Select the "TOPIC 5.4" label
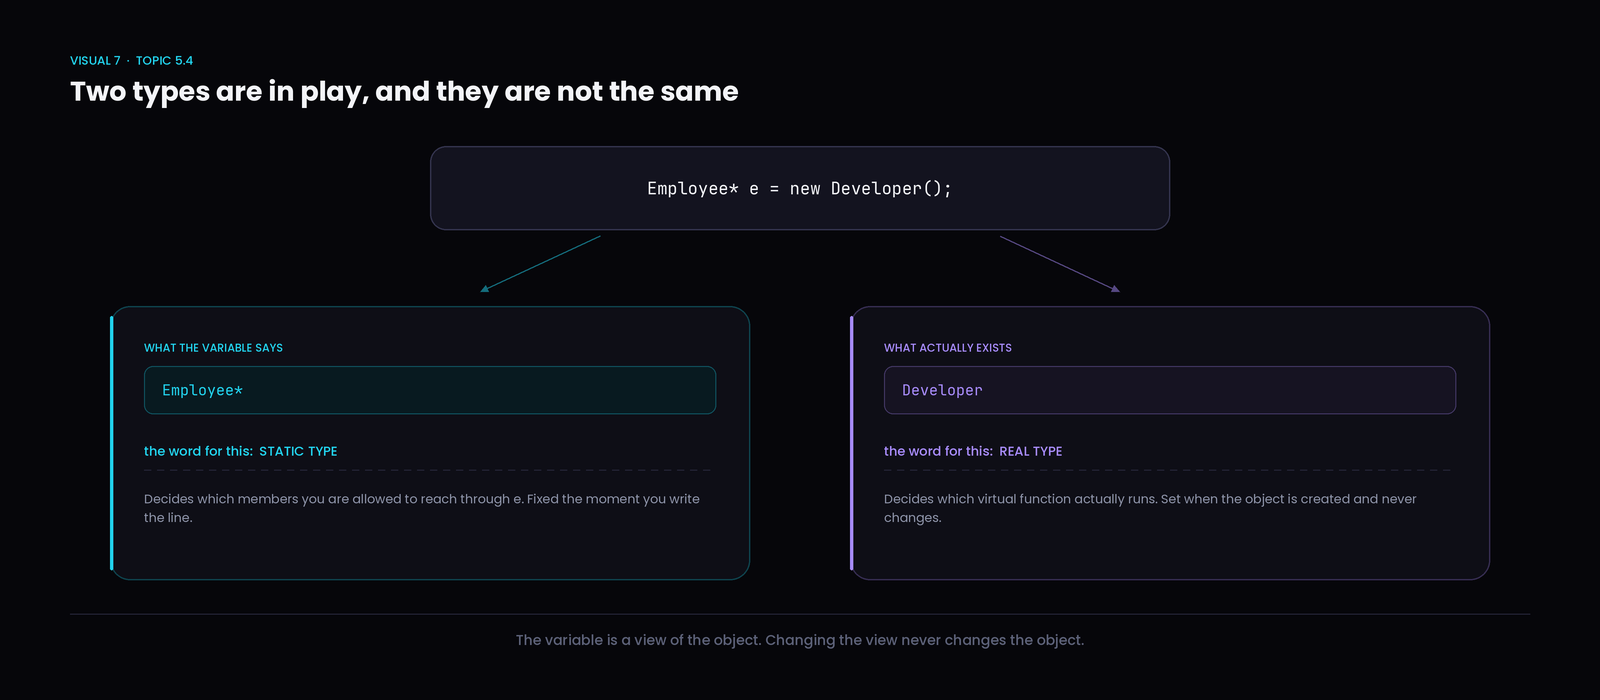The height and width of the screenshot is (700, 1600). click(x=164, y=61)
